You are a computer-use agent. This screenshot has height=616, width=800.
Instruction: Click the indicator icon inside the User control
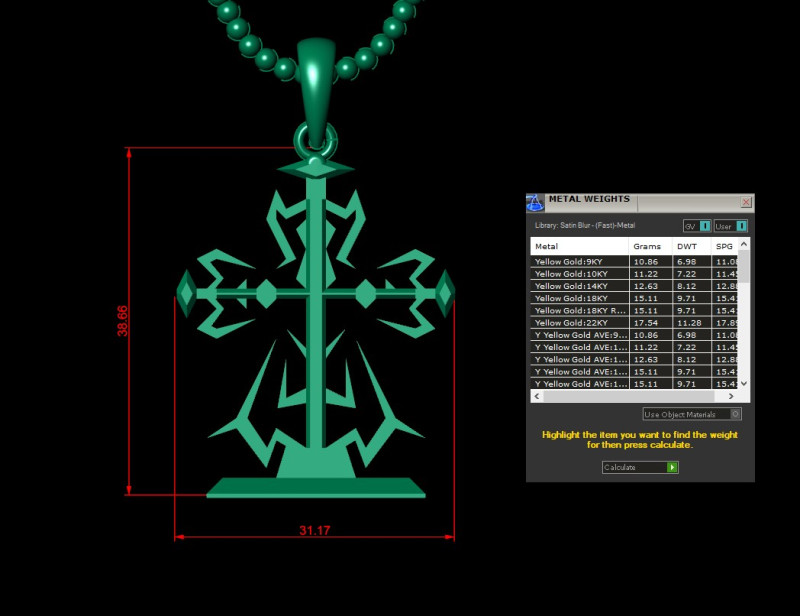tap(741, 227)
